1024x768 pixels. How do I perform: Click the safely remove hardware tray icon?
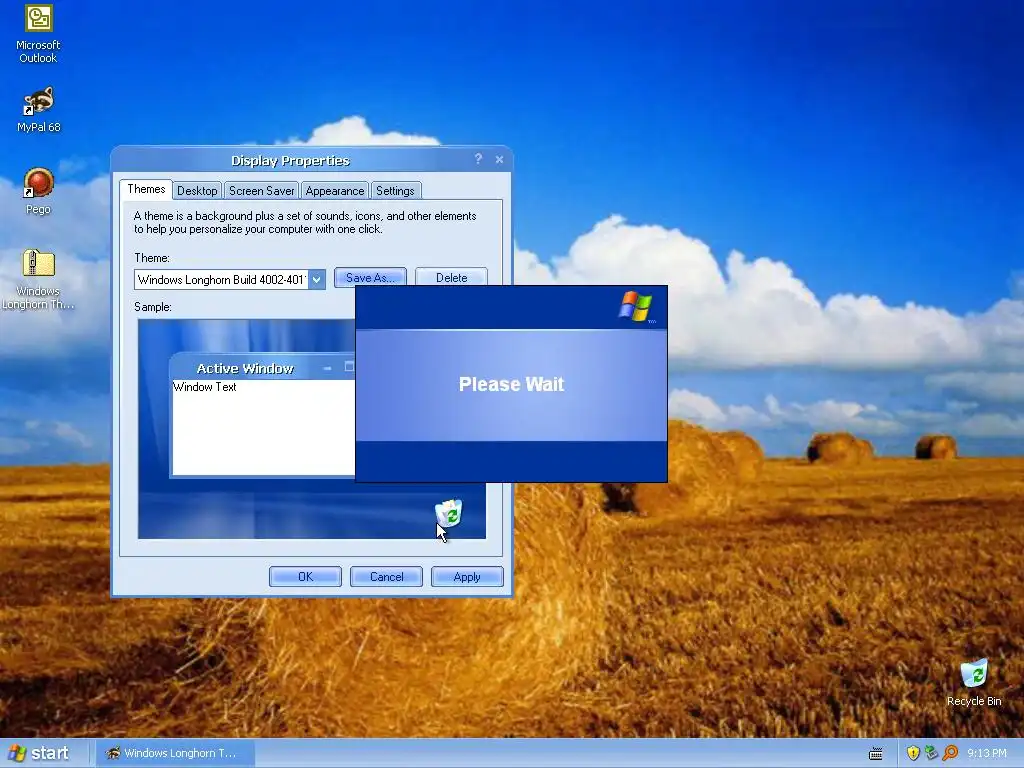[x=931, y=753]
